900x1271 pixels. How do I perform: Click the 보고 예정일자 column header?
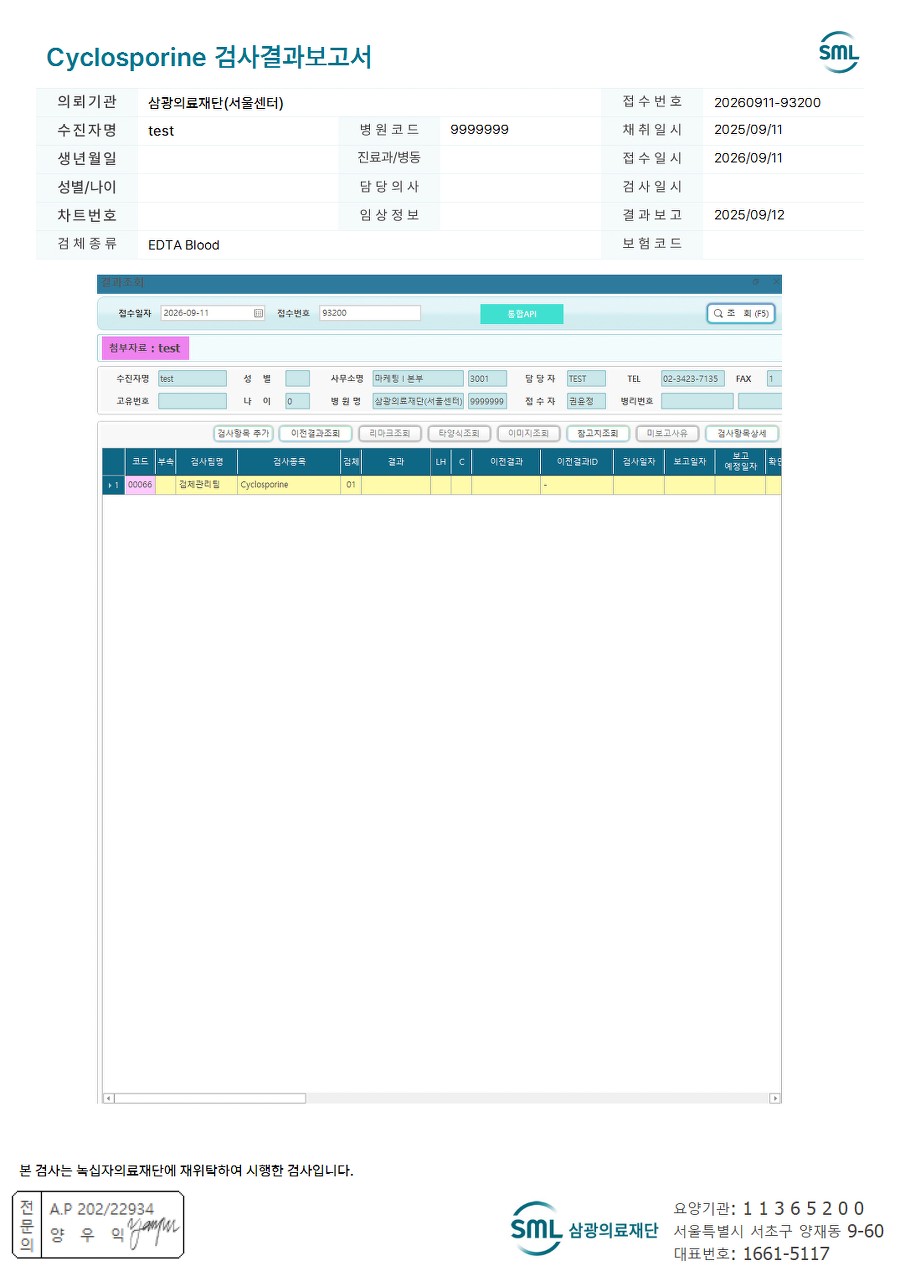point(740,462)
